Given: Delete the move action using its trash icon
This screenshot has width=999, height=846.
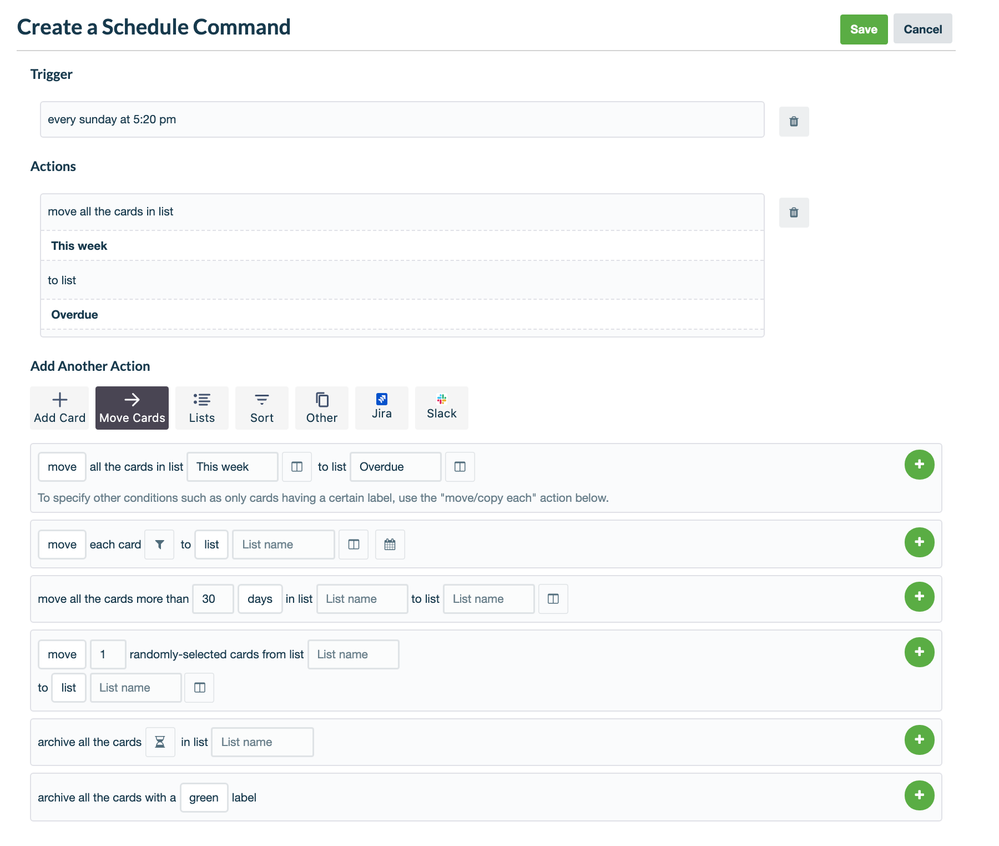Looking at the screenshot, I should [794, 212].
